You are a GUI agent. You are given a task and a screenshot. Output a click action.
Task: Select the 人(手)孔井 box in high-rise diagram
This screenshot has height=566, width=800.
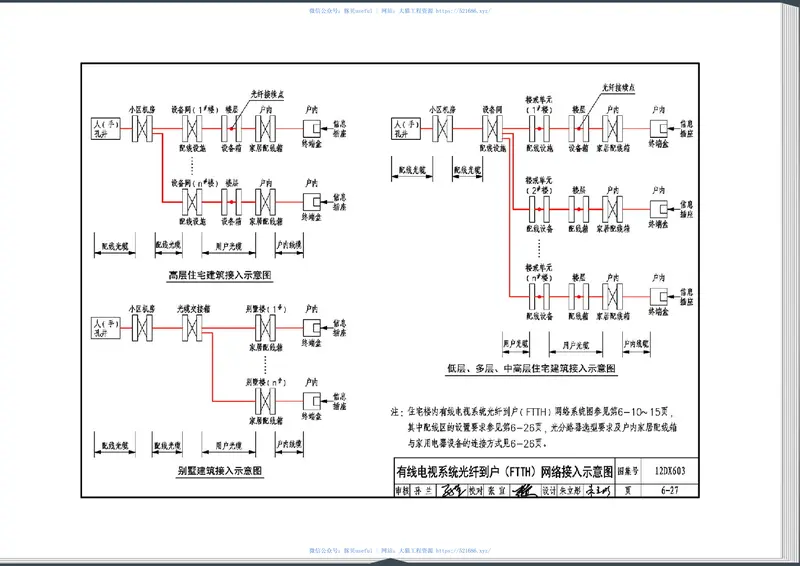tap(101, 129)
